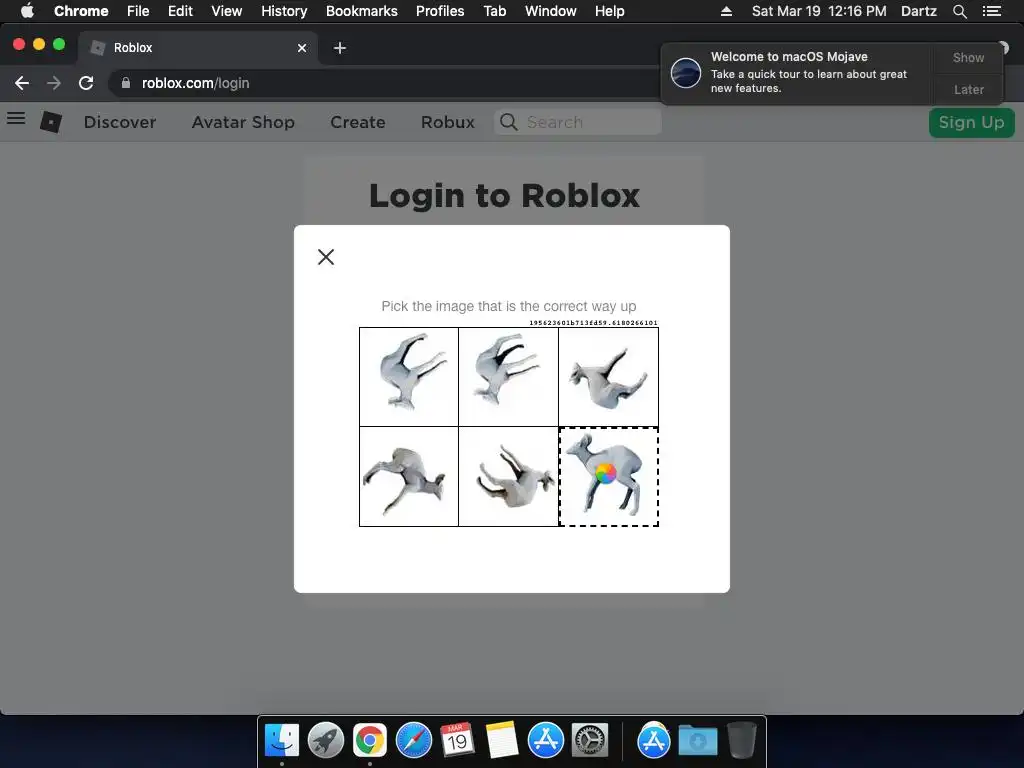
Task: Open the left App Store icon in dock
Action: [545, 741]
